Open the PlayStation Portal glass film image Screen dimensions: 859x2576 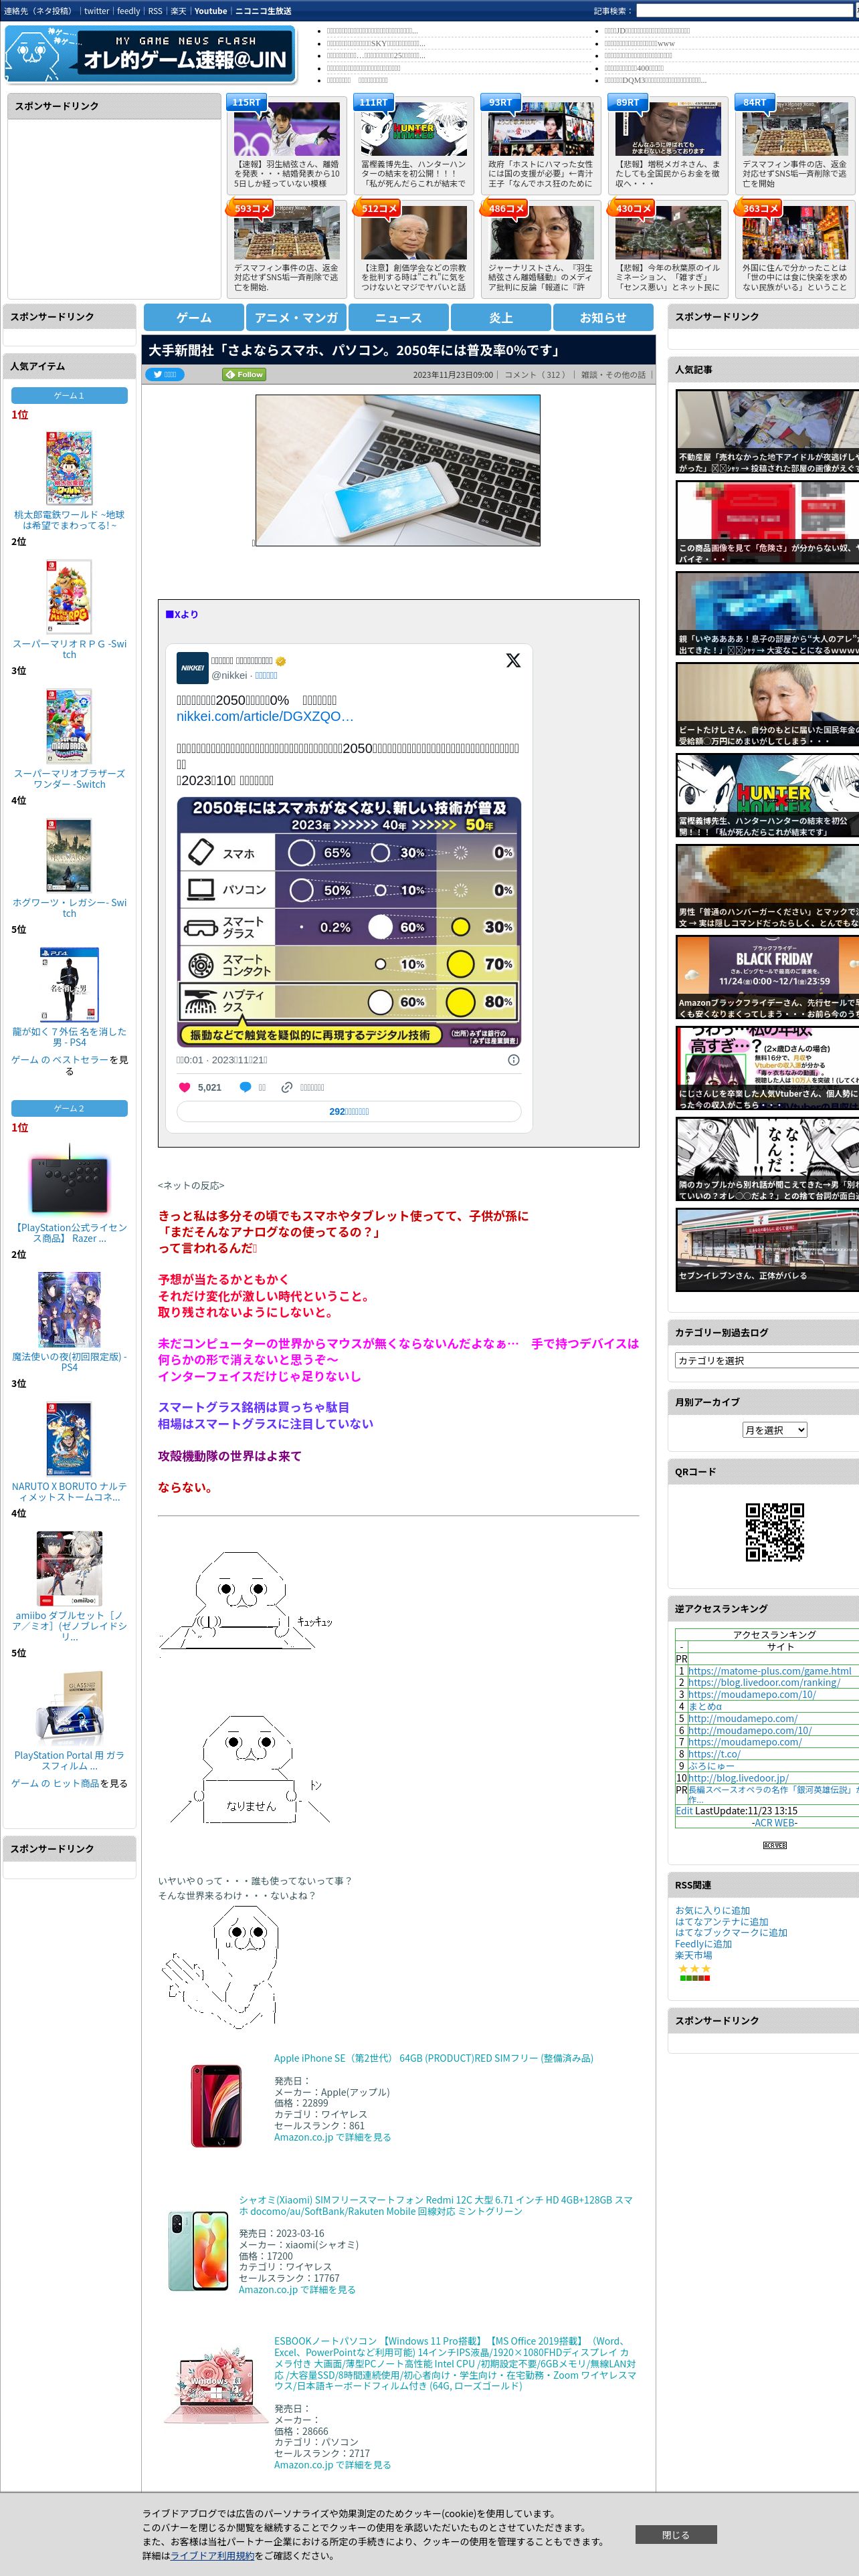point(69,1708)
